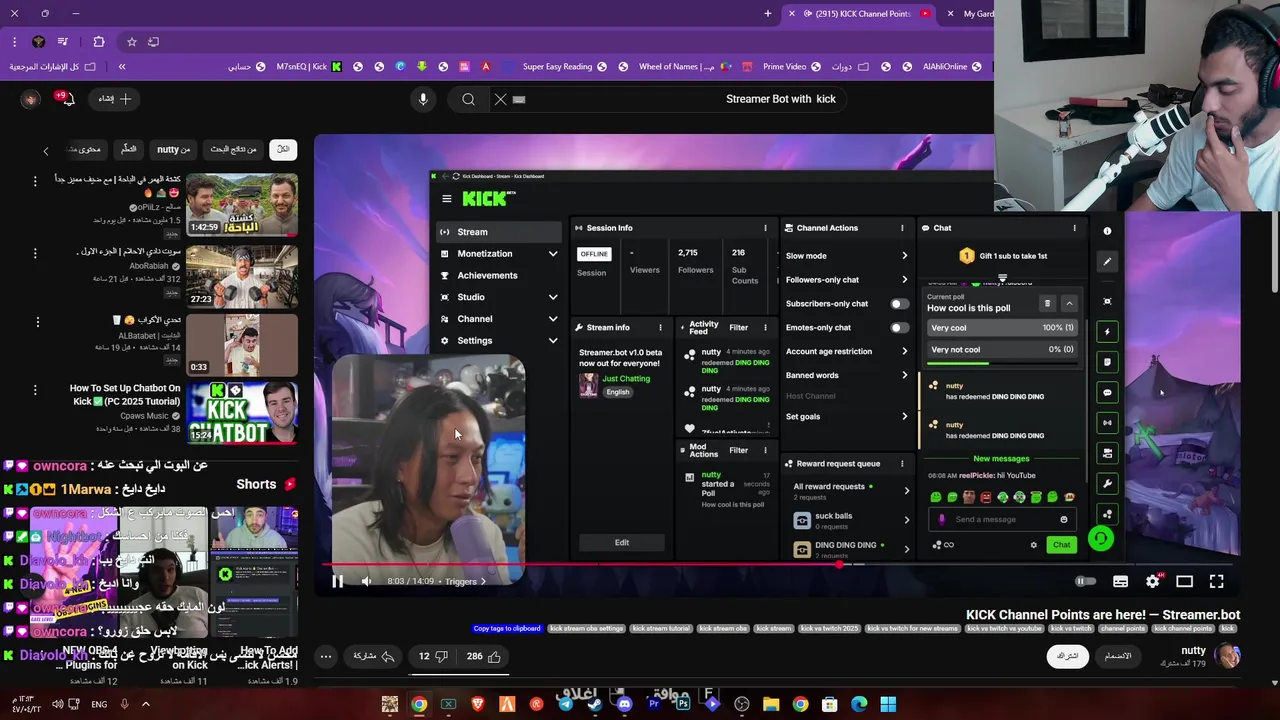
Task: Open the Triggers chapter chevron in player
Action: click(x=483, y=581)
